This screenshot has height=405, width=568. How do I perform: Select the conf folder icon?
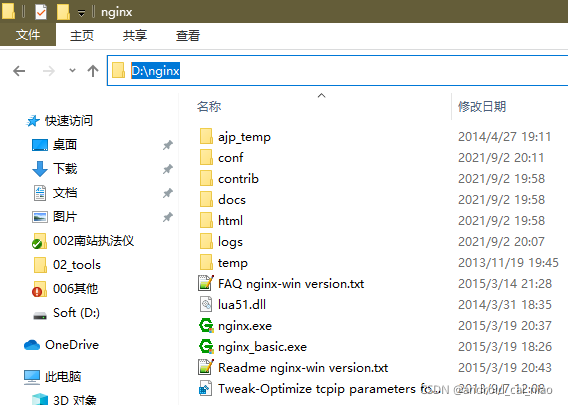206,158
